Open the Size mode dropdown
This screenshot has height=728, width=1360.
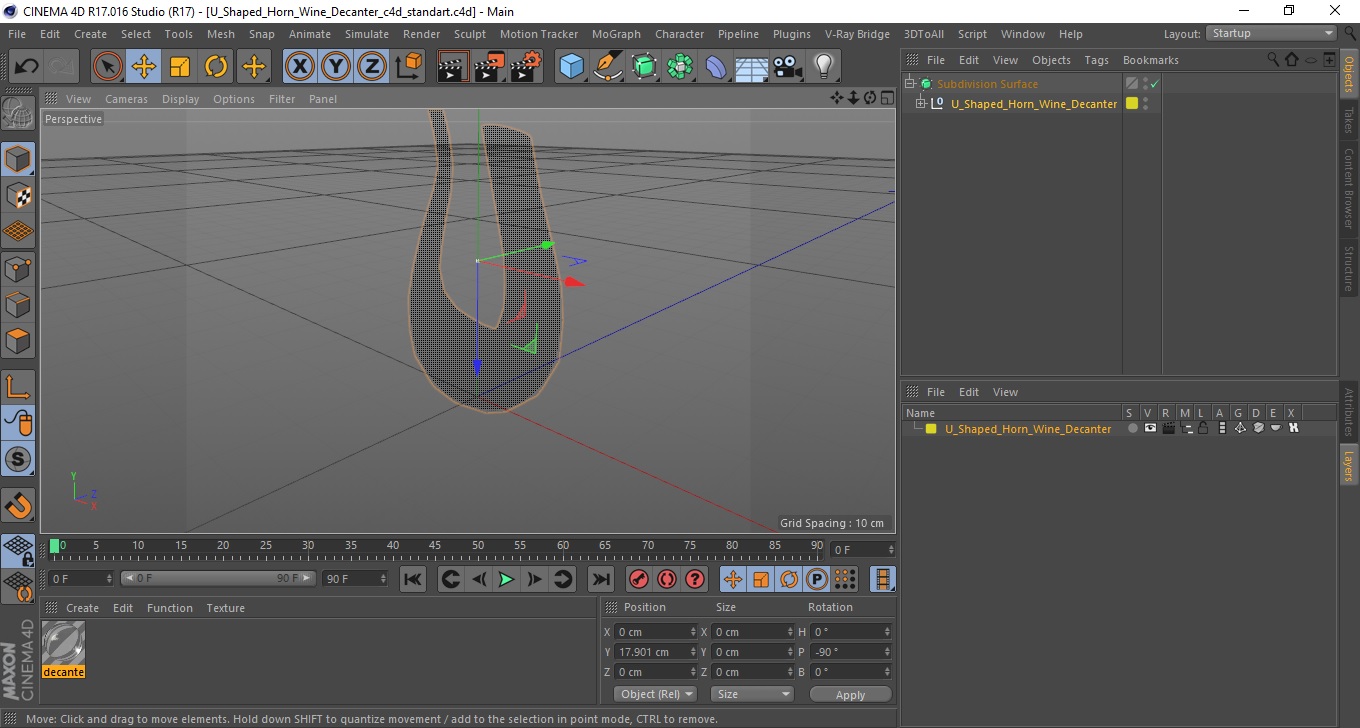pyautogui.click(x=752, y=694)
